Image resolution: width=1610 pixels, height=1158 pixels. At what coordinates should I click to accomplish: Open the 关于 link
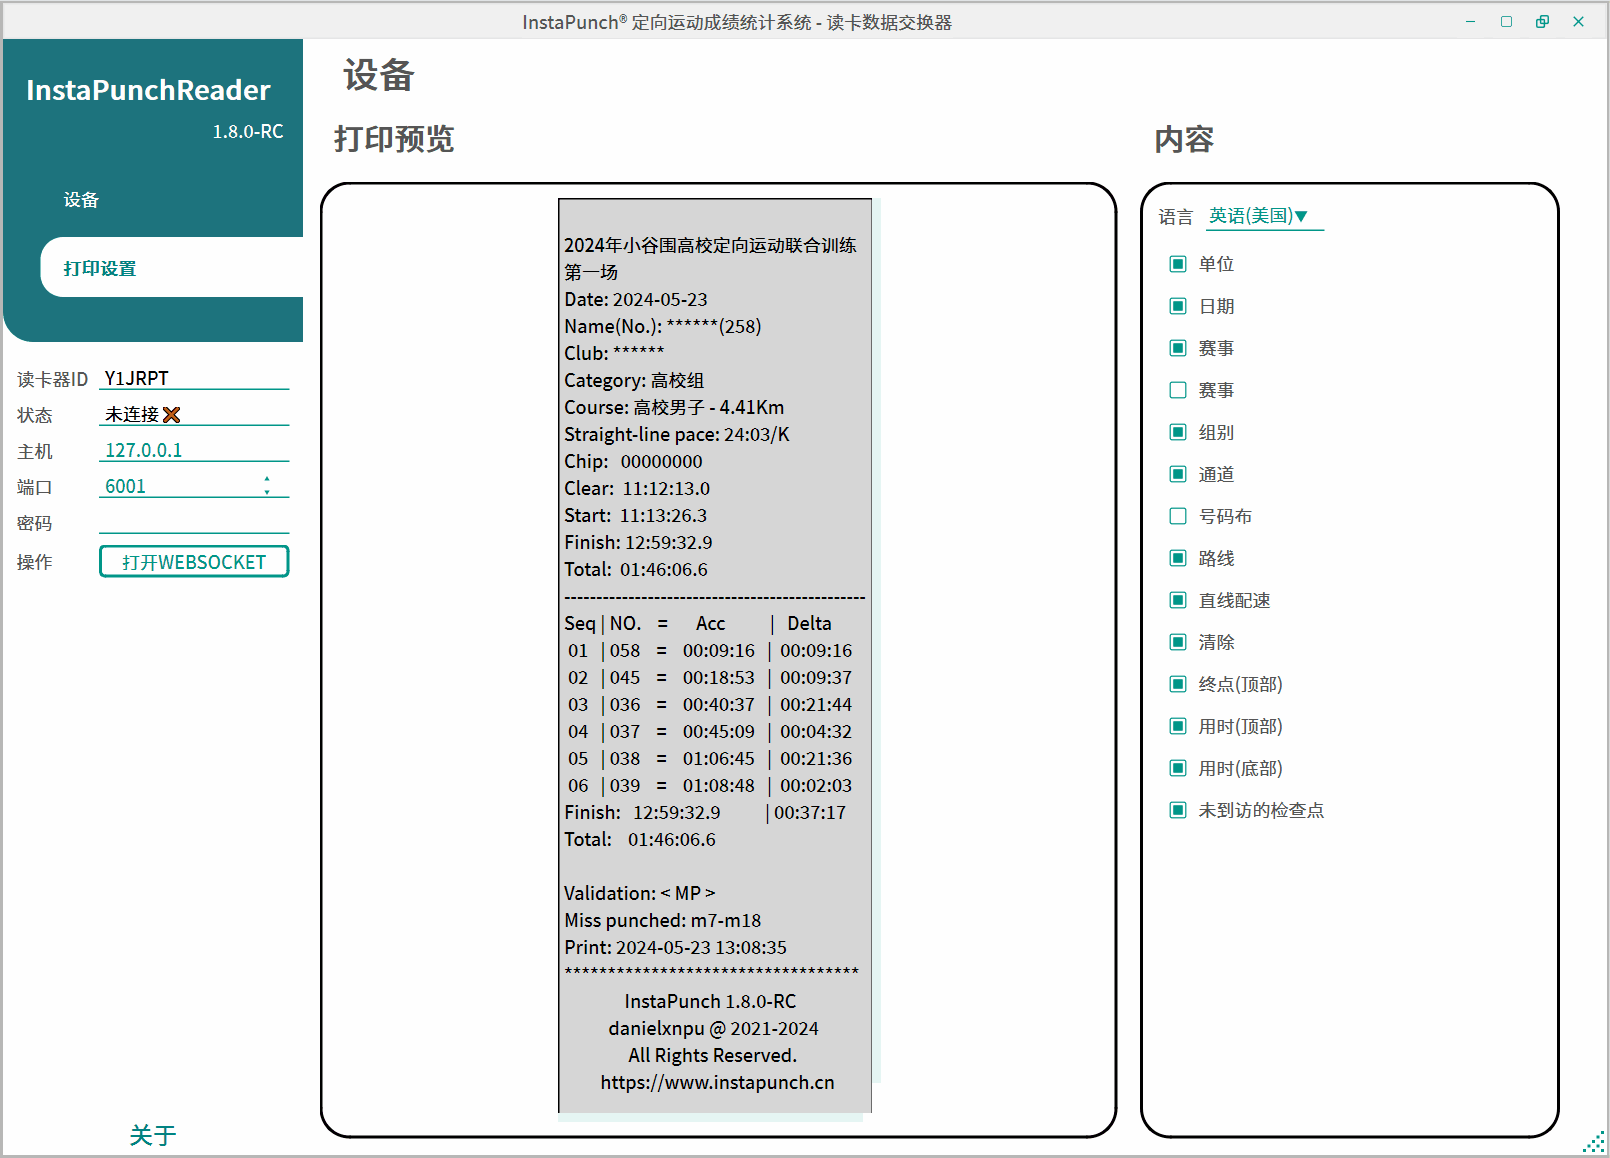[152, 1135]
